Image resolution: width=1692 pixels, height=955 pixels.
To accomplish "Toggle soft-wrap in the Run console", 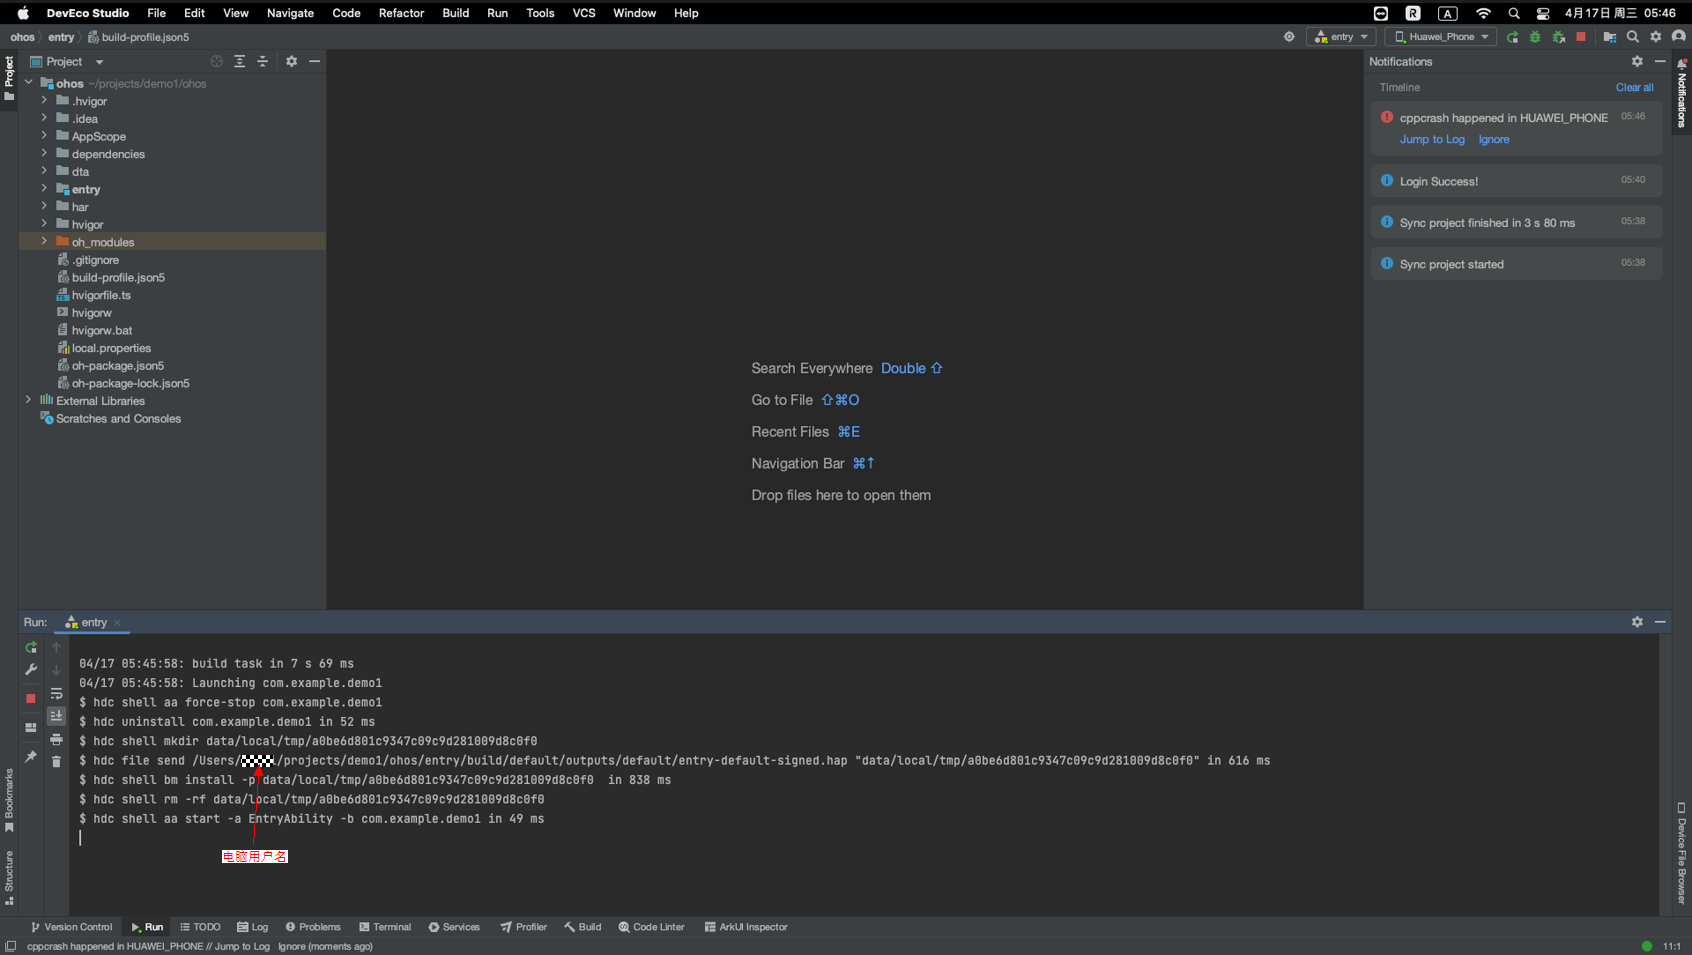I will (56, 694).
